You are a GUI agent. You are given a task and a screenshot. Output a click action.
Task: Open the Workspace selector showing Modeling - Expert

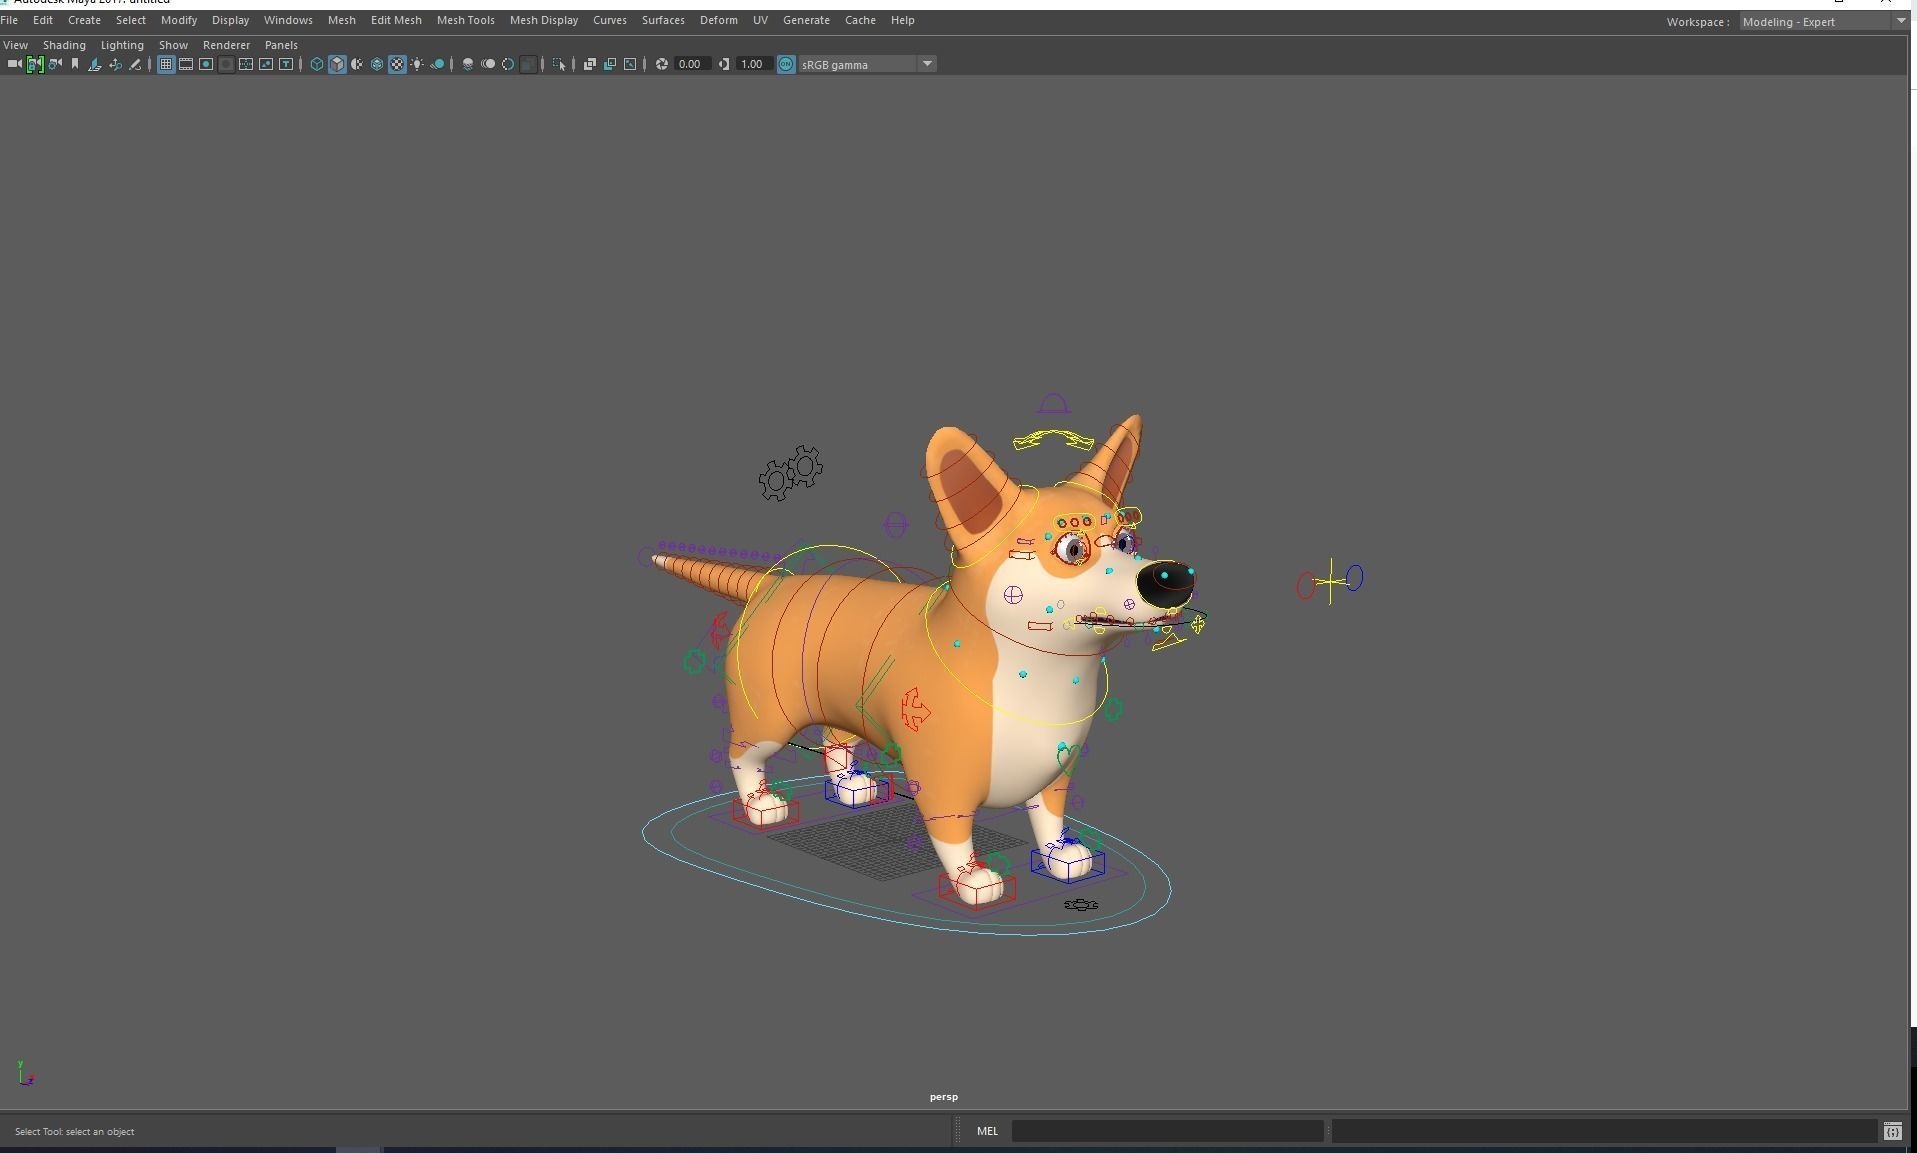tap(1818, 21)
